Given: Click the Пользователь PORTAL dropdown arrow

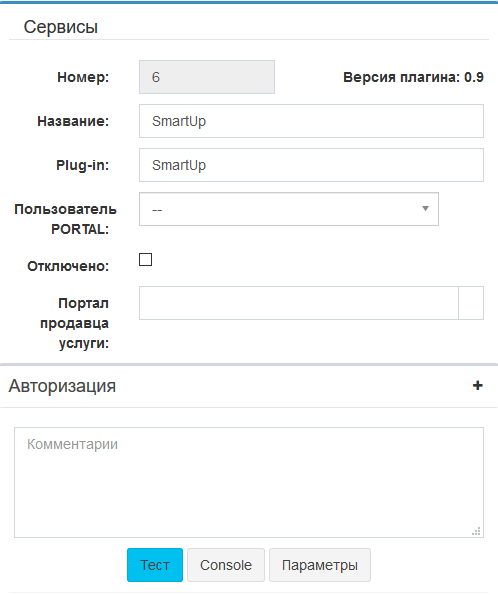Looking at the screenshot, I should pos(426,208).
